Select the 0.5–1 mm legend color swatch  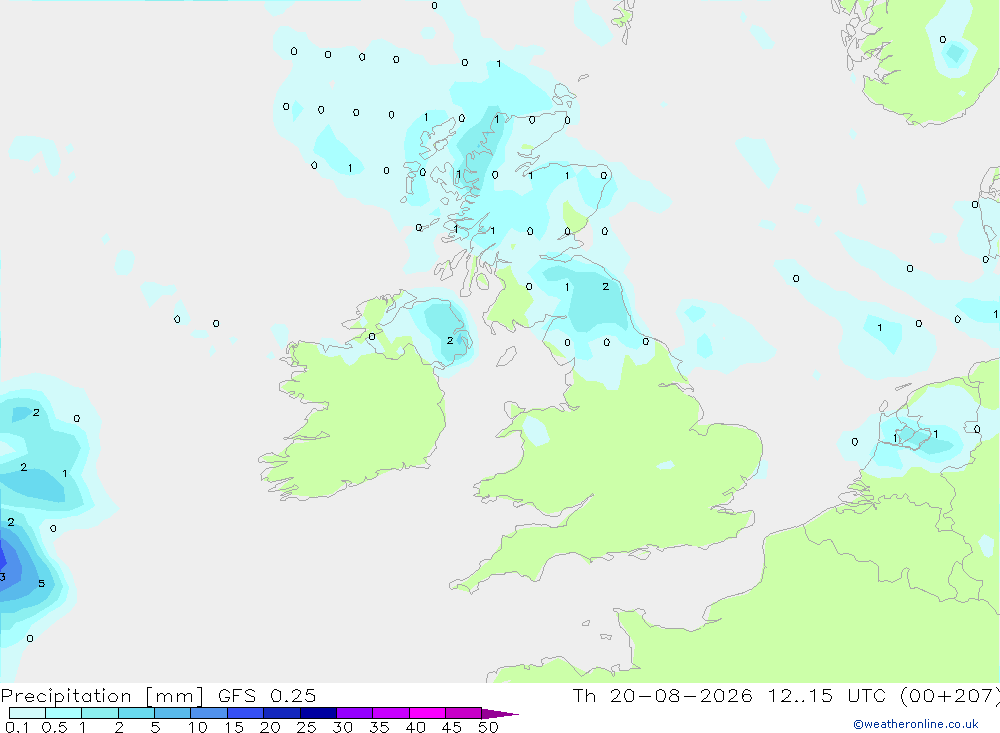point(63,713)
